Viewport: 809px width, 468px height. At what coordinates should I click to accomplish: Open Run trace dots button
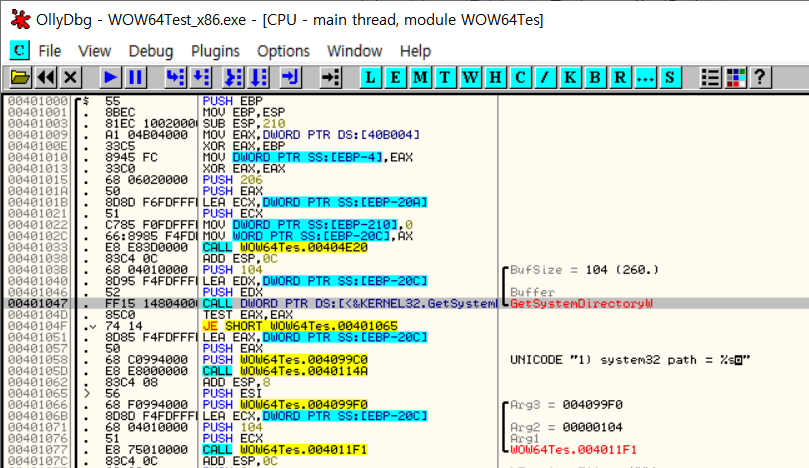pos(645,77)
